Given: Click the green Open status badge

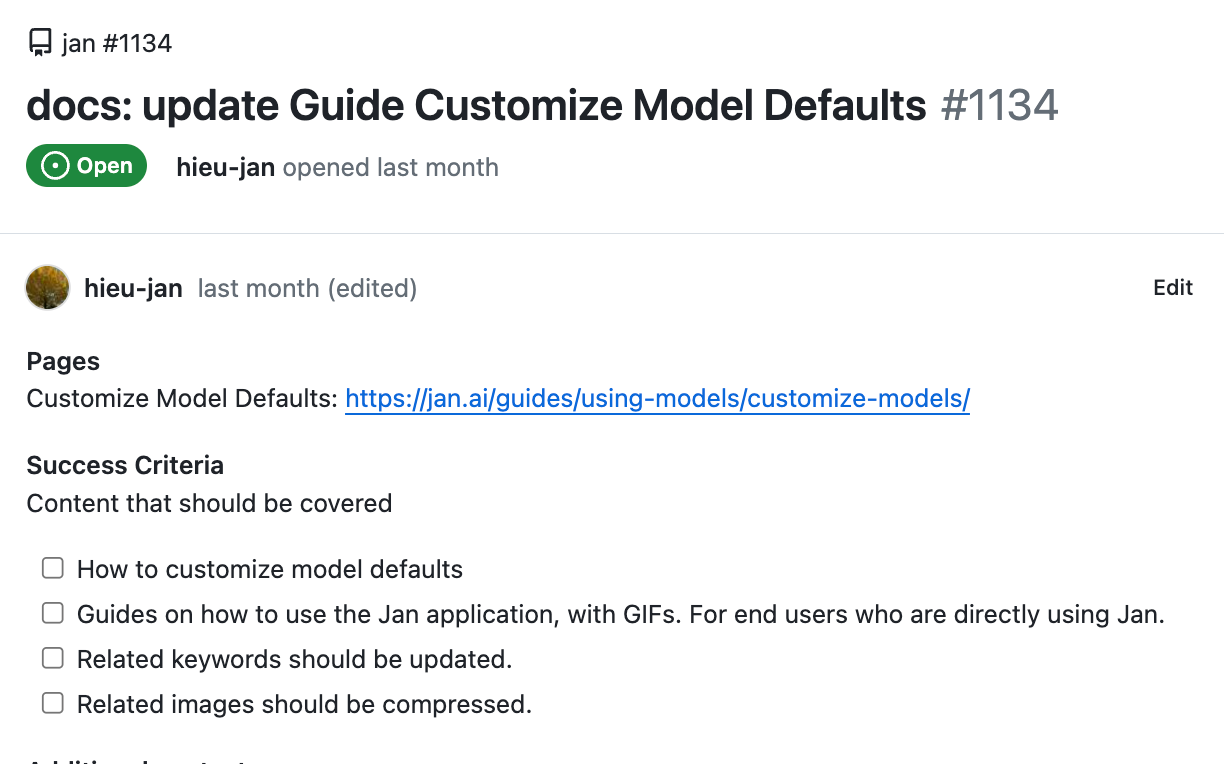Looking at the screenshot, I should (87, 166).
